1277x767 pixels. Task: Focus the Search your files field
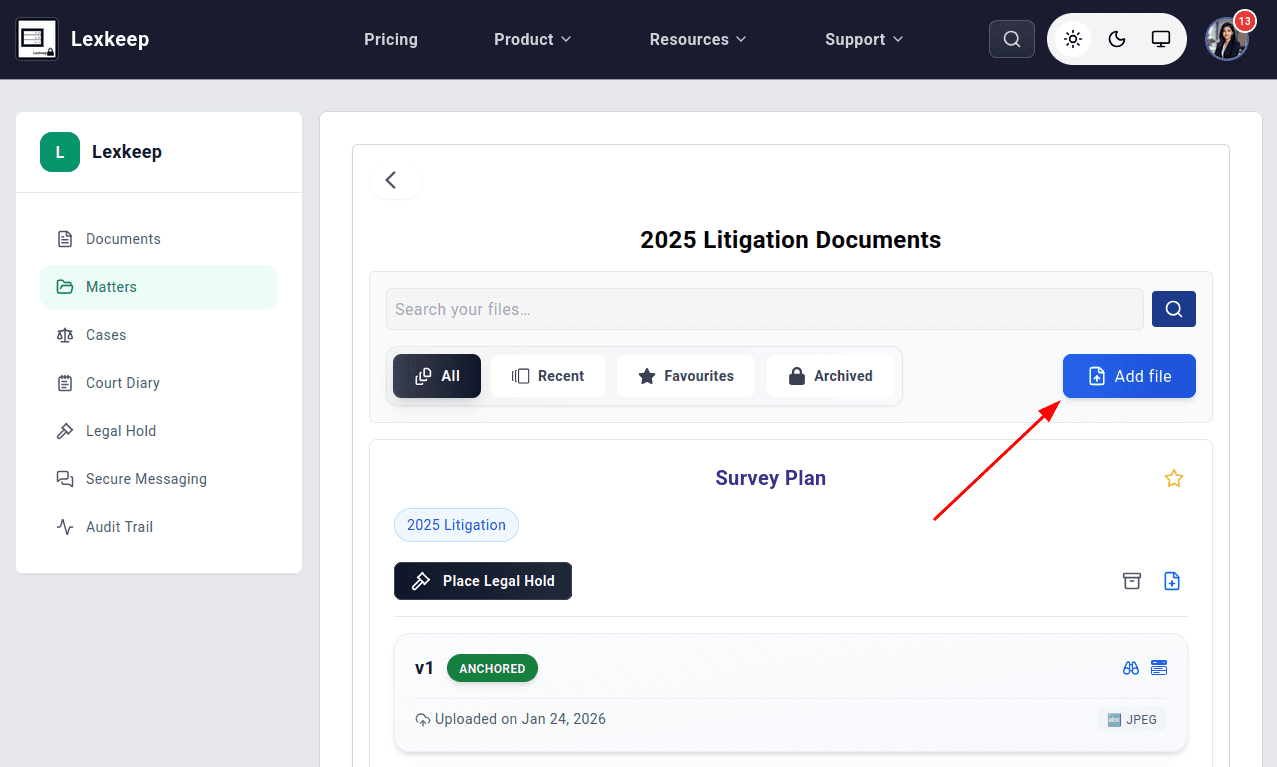click(765, 309)
